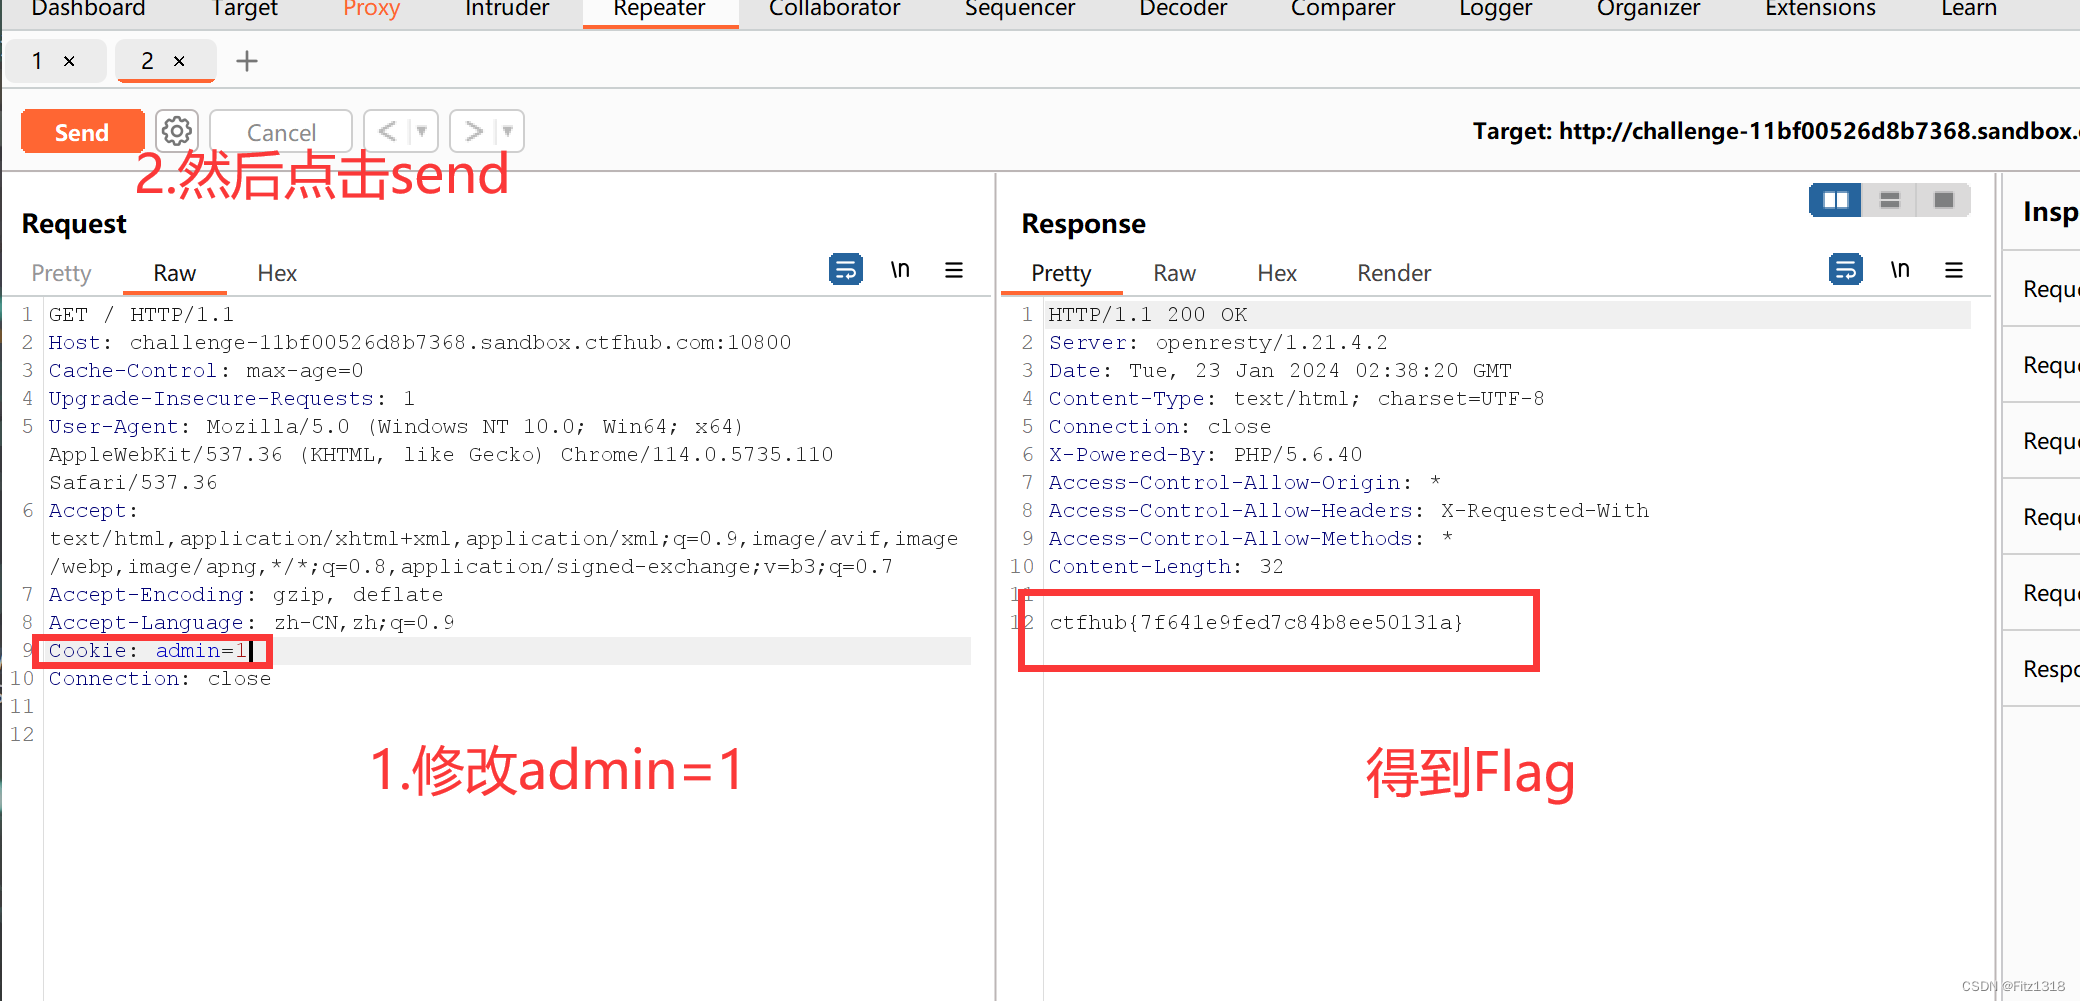Open Response pane hamburger menu
The image size is (2080, 1001).
1954,270
